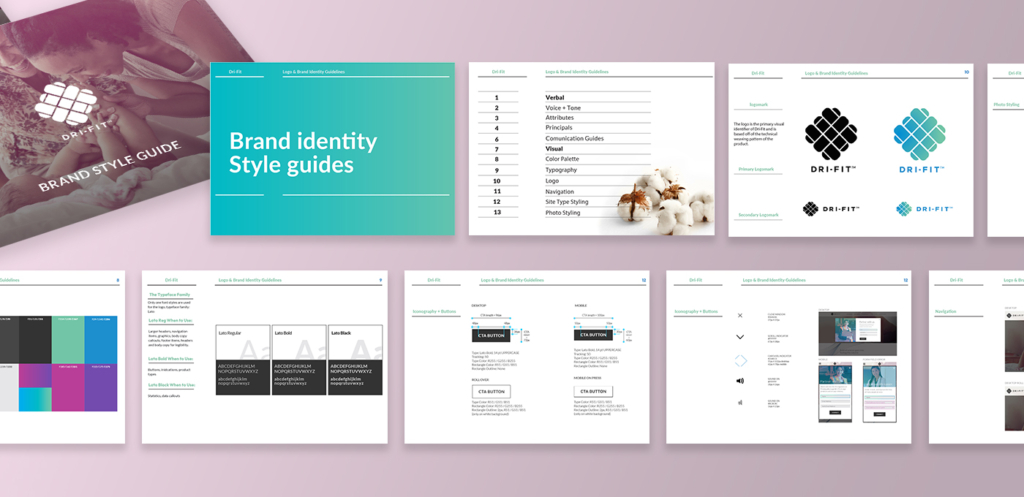Click the DRI-FIT wordmark under the gradient logomark

click(921, 169)
